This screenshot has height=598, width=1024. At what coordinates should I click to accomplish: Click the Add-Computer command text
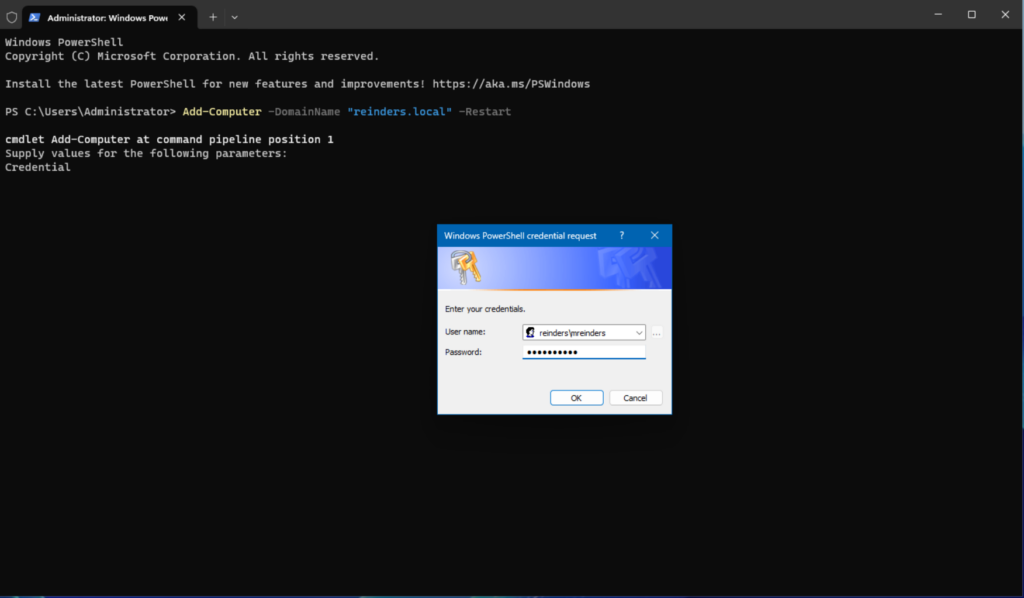[221, 112]
